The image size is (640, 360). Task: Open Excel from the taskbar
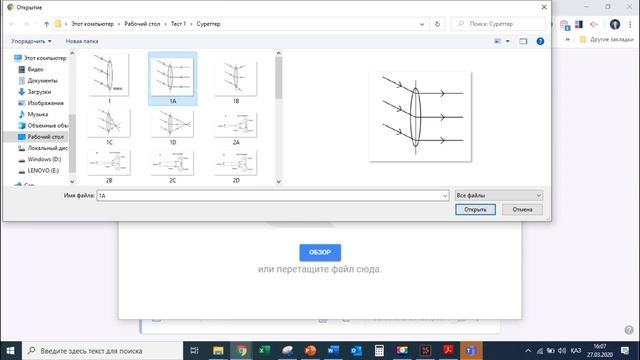(x=264, y=351)
